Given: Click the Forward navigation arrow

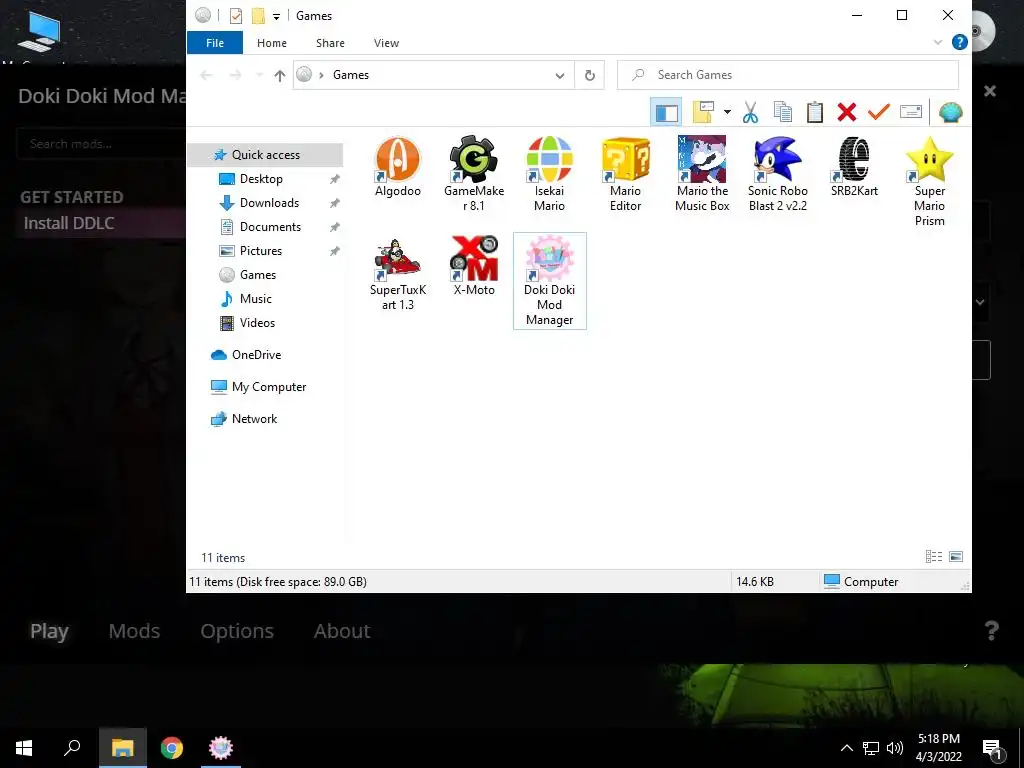Looking at the screenshot, I should [x=236, y=75].
